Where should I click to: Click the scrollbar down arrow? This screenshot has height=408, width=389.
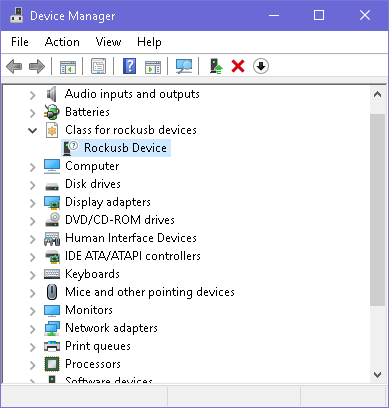[x=377, y=375]
